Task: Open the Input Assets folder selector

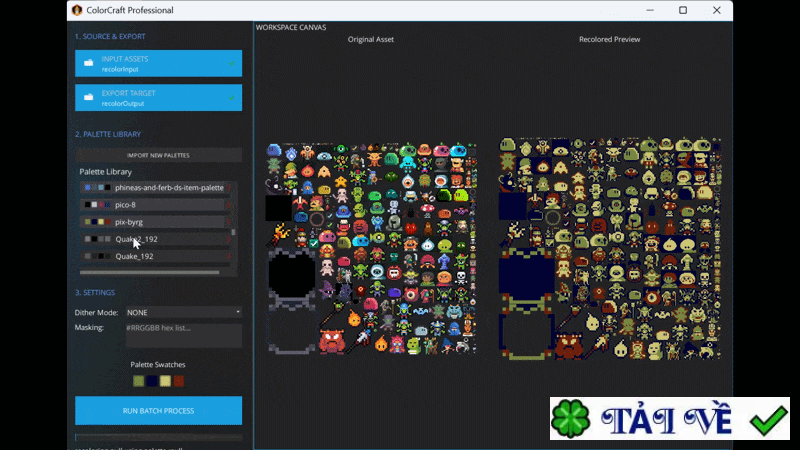Action: (x=158, y=63)
